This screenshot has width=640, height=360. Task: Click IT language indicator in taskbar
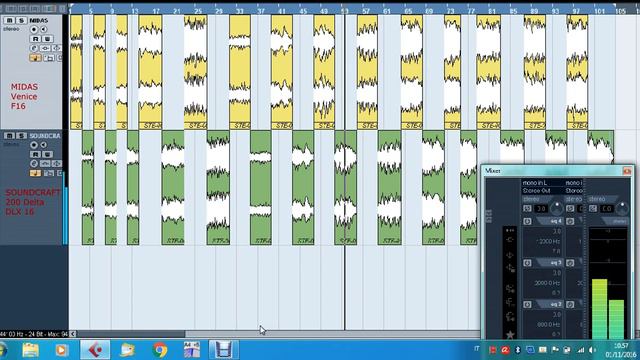[x=476, y=349]
